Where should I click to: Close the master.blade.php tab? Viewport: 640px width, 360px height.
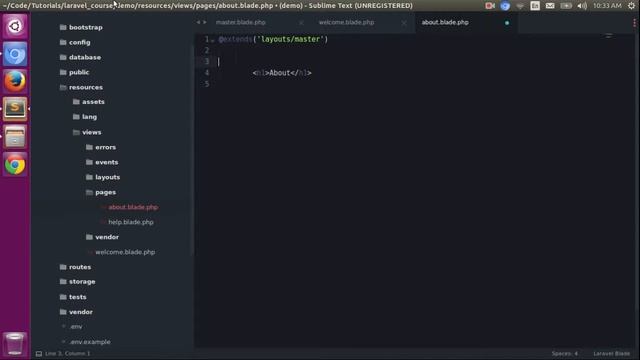pos(301,23)
